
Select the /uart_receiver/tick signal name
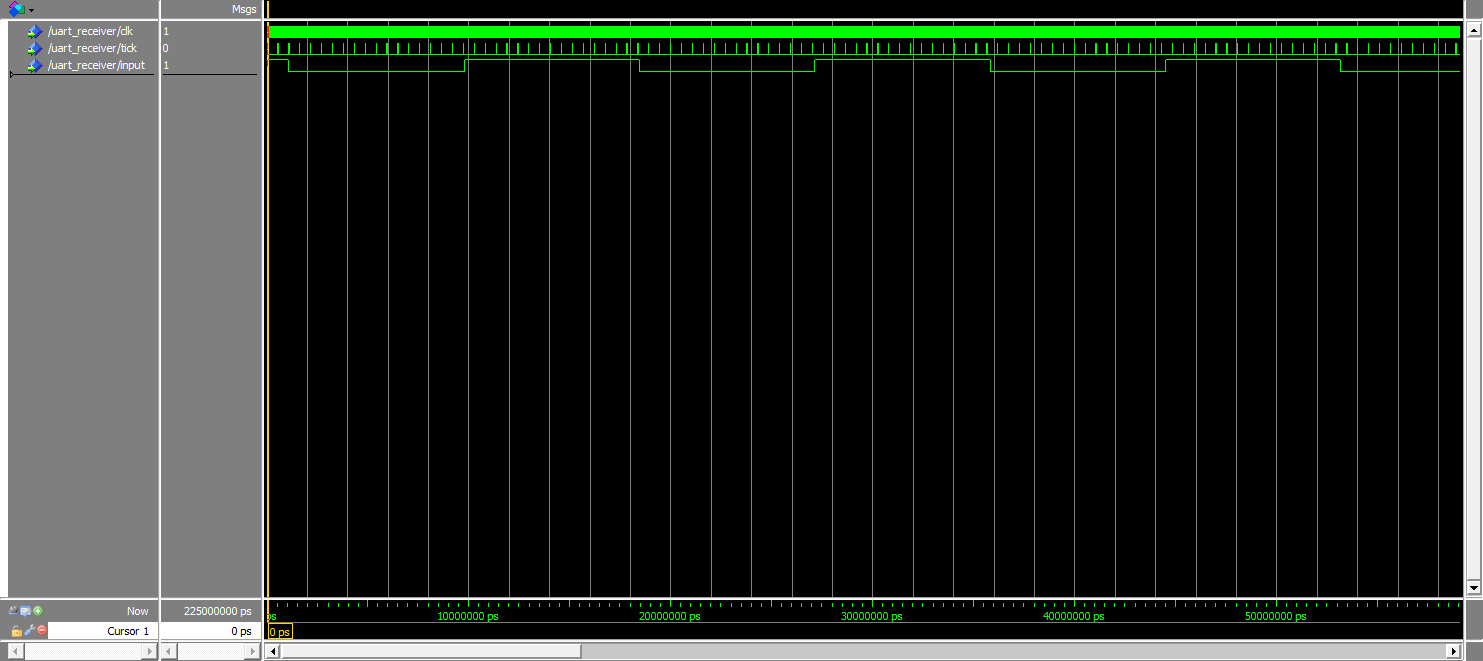click(92, 48)
